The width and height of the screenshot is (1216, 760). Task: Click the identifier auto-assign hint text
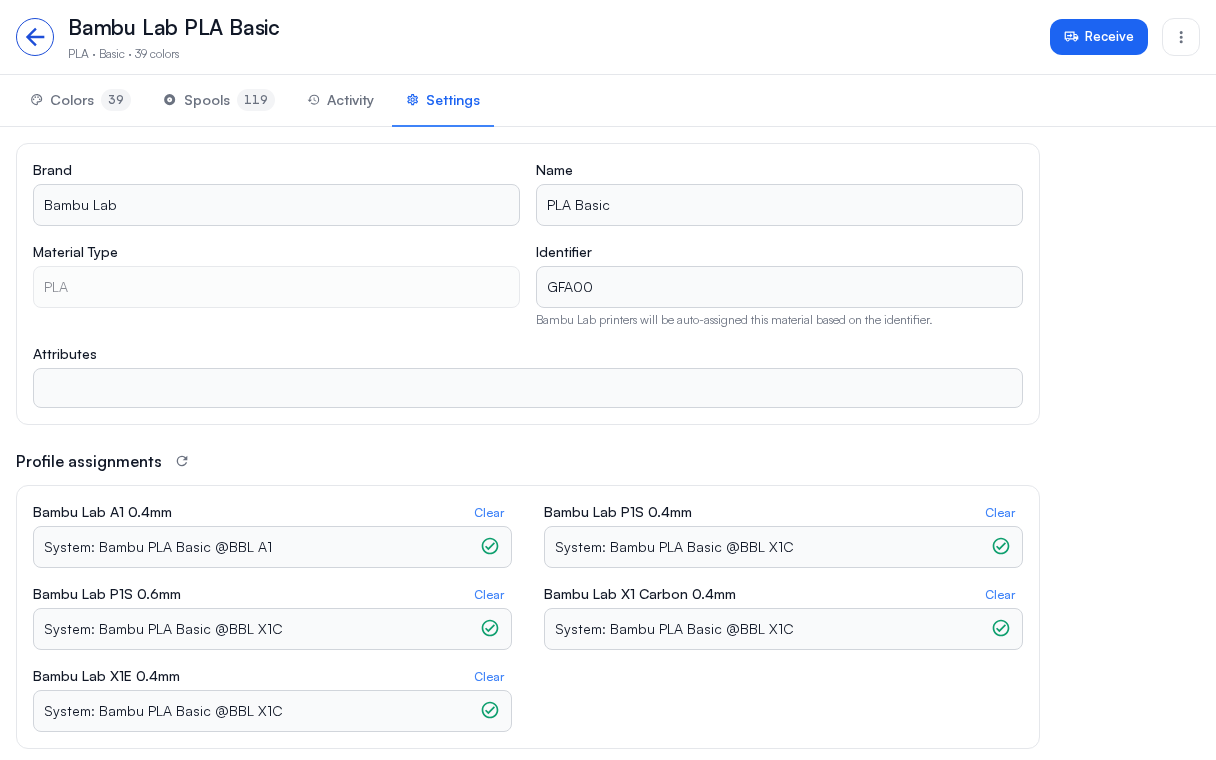coord(734,320)
